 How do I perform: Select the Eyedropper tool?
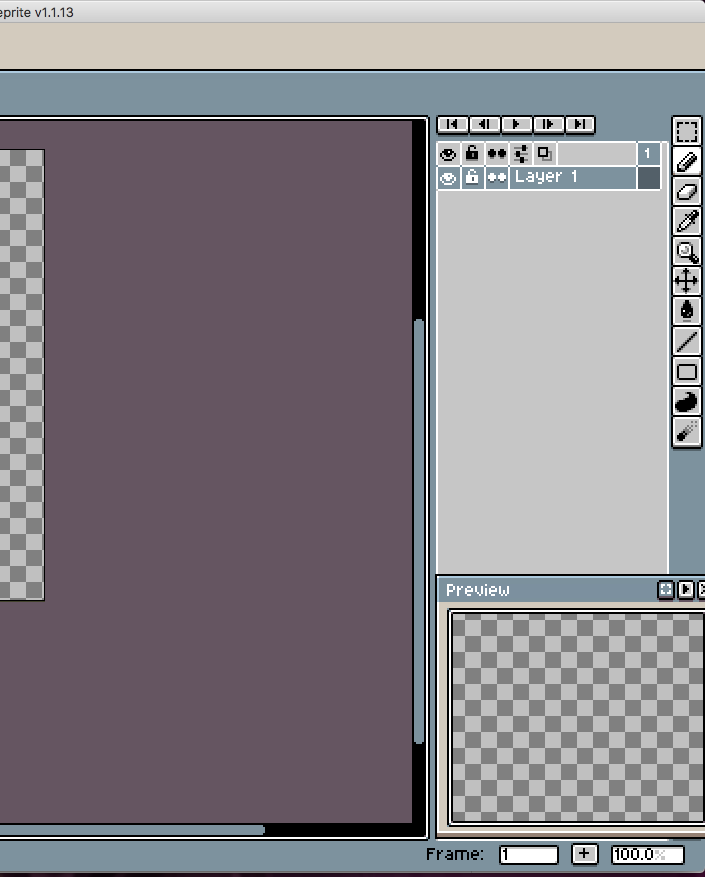pyautogui.click(x=687, y=221)
